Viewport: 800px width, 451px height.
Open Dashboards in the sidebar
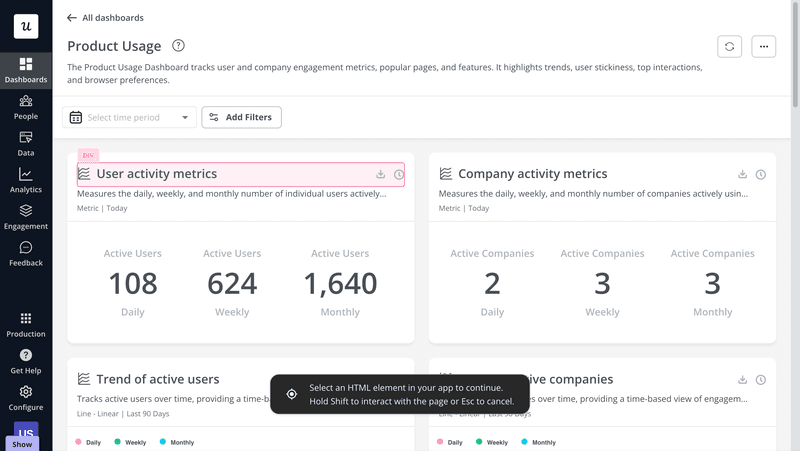point(26,70)
